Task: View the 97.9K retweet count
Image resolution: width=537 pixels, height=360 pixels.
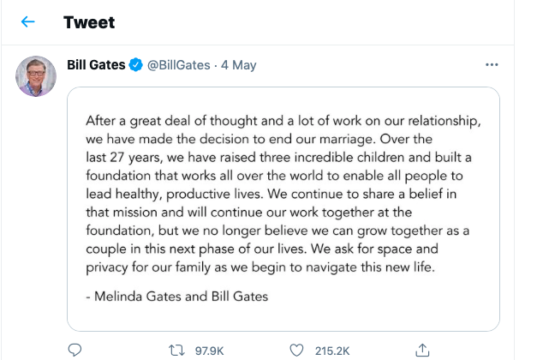Action: click(x=209, y=351)
